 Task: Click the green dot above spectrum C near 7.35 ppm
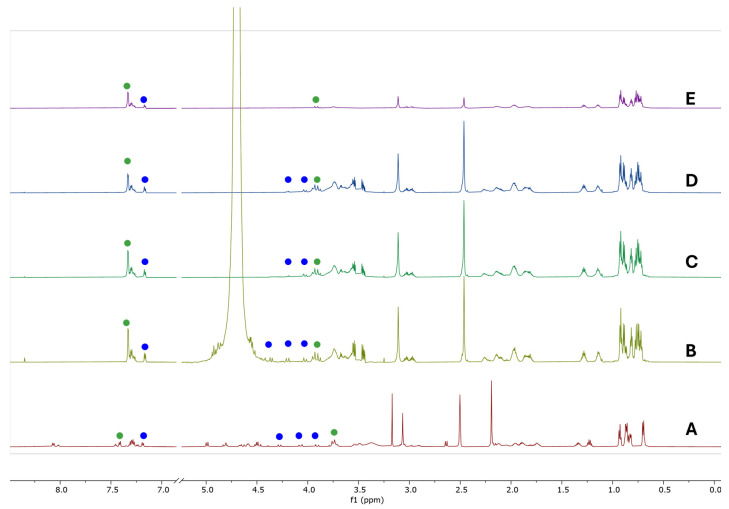127,243
